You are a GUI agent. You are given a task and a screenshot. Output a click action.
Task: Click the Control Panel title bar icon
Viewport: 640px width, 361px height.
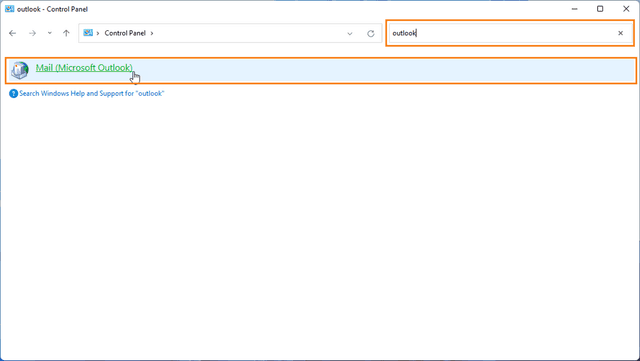pos(9,9)
